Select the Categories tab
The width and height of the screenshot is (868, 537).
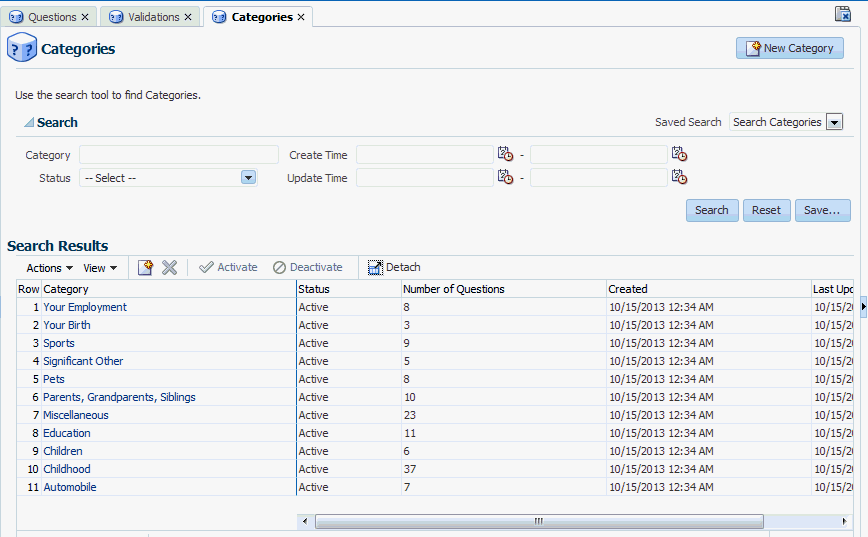(262, 17)
